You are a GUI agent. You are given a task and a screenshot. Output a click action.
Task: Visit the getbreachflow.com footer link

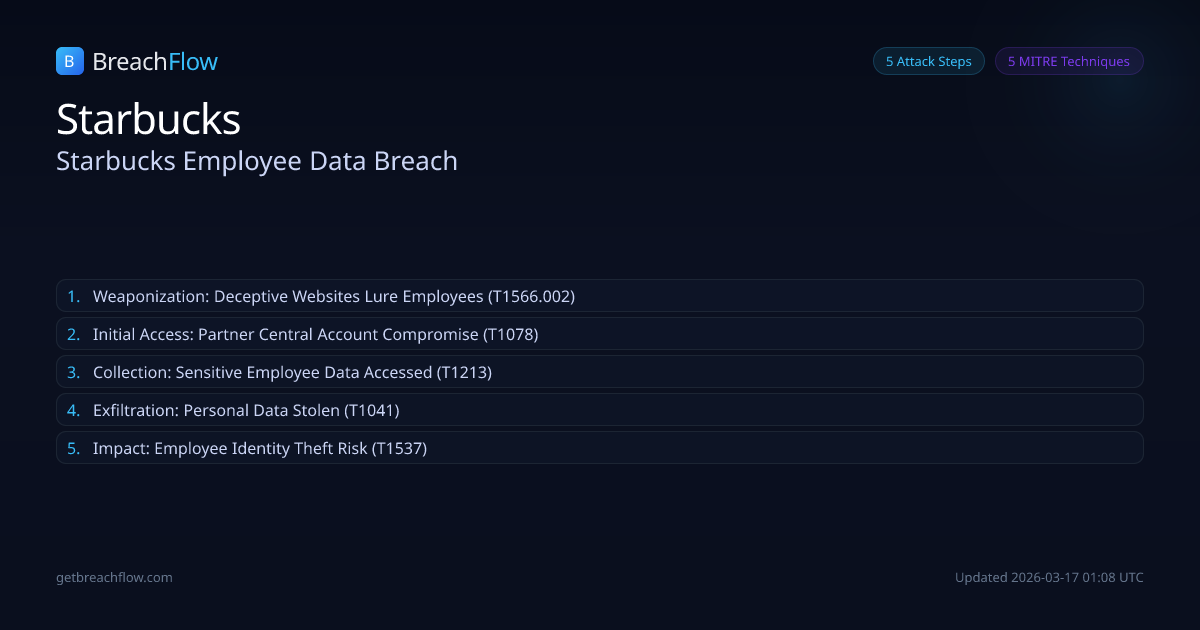(x=114, y=577)
